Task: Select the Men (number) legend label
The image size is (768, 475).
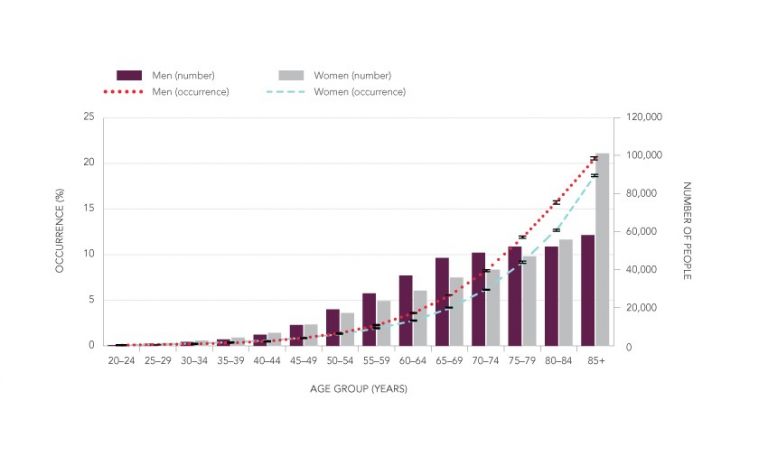Action: pyautogui.click(x=182, y=75)
